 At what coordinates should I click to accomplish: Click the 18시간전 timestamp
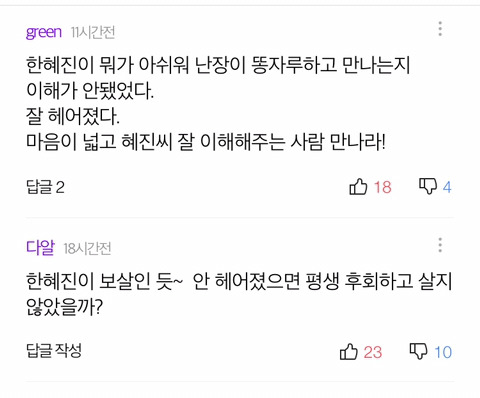point(87,249)
